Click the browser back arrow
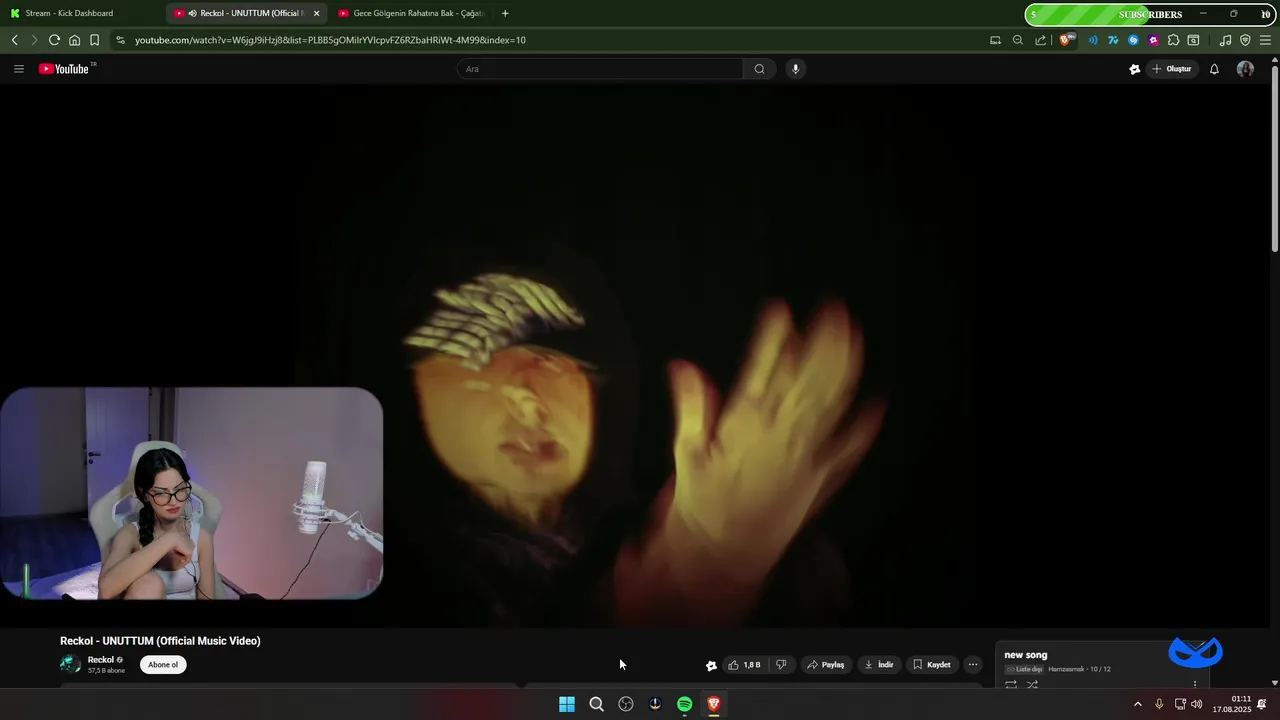 pyautogui.click(x=15, y=40)
